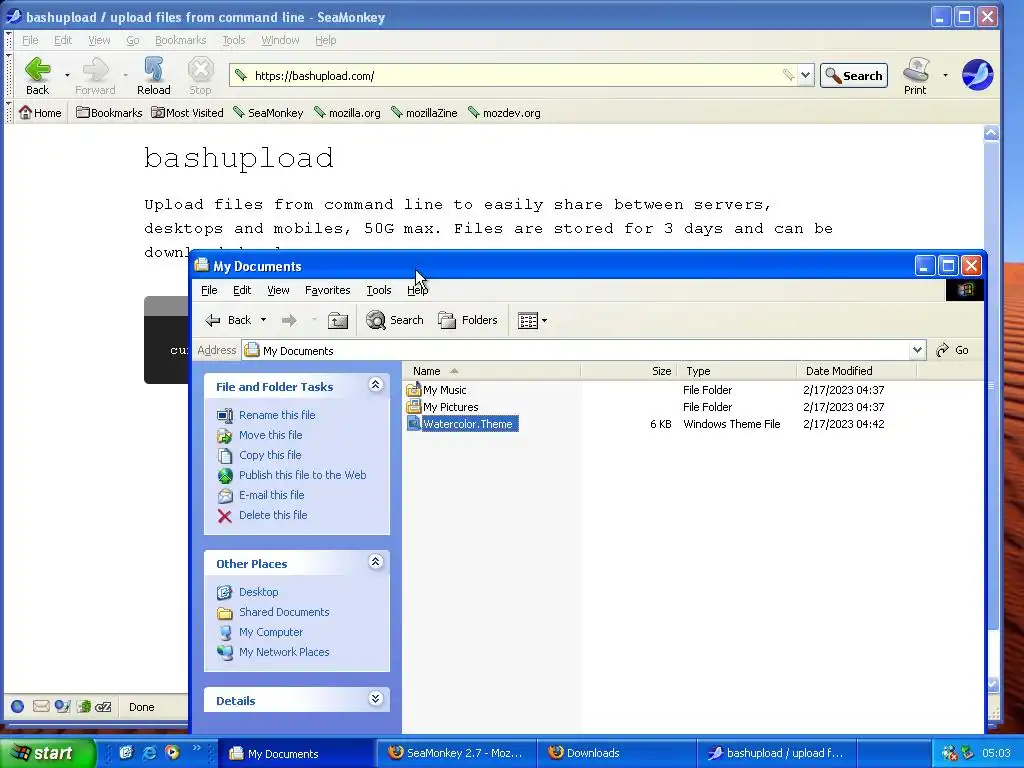Open the Back history dropdown arrow in SeaMonkey
This screenshot has width=1024, height=768.
tap(67, 76)
